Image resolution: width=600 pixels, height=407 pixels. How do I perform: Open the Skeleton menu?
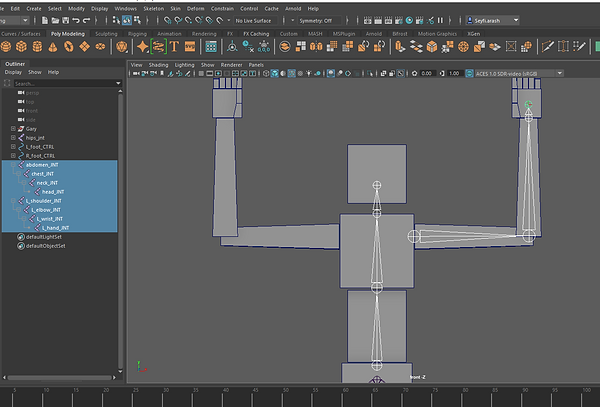pyautogui.click(x=153, y=8)
